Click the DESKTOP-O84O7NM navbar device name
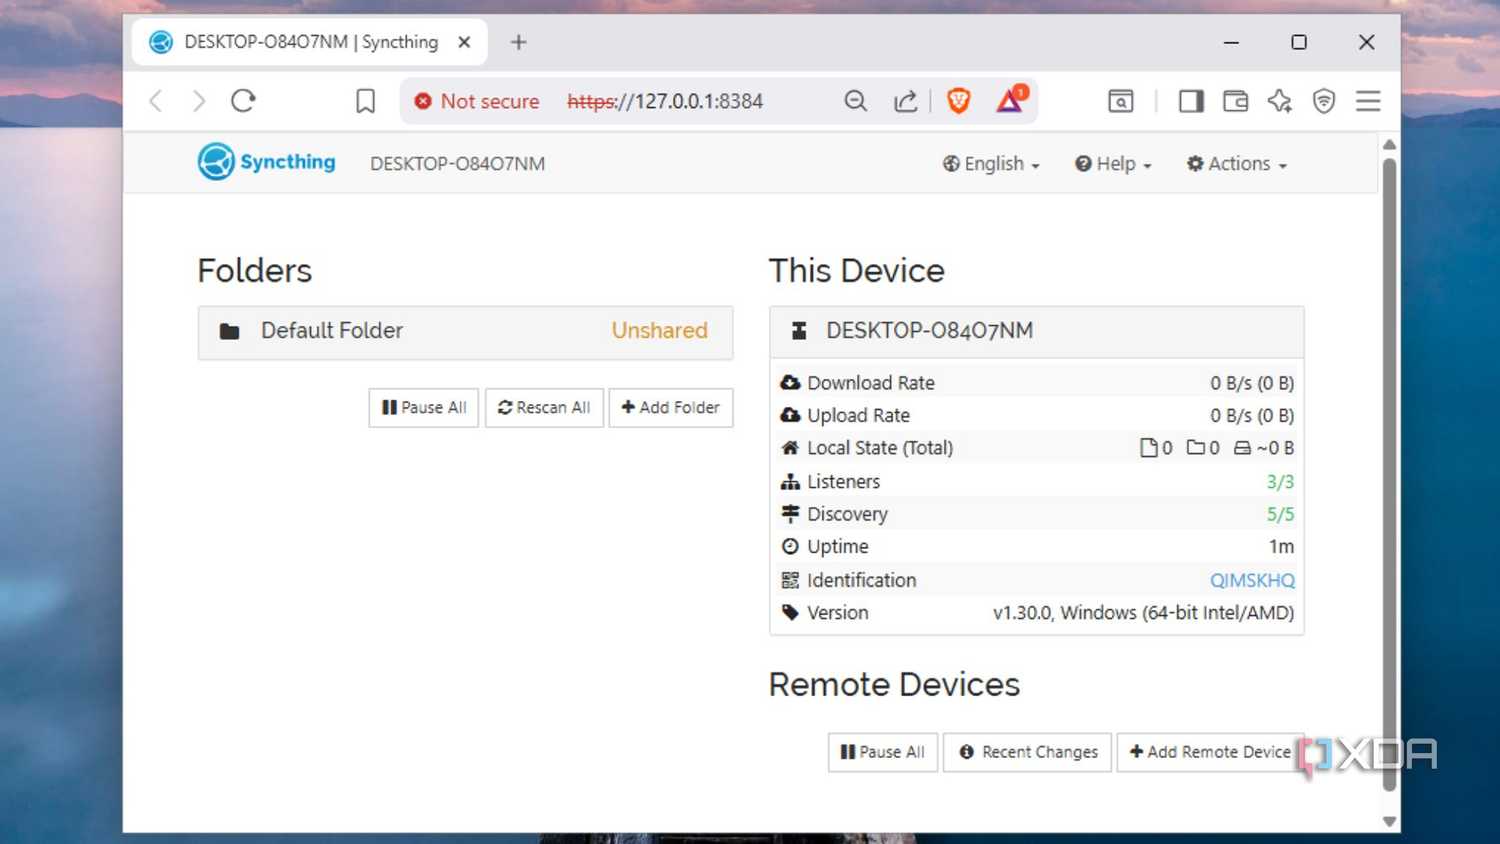This screenshot has width=1500, height=844. point(457,164)
